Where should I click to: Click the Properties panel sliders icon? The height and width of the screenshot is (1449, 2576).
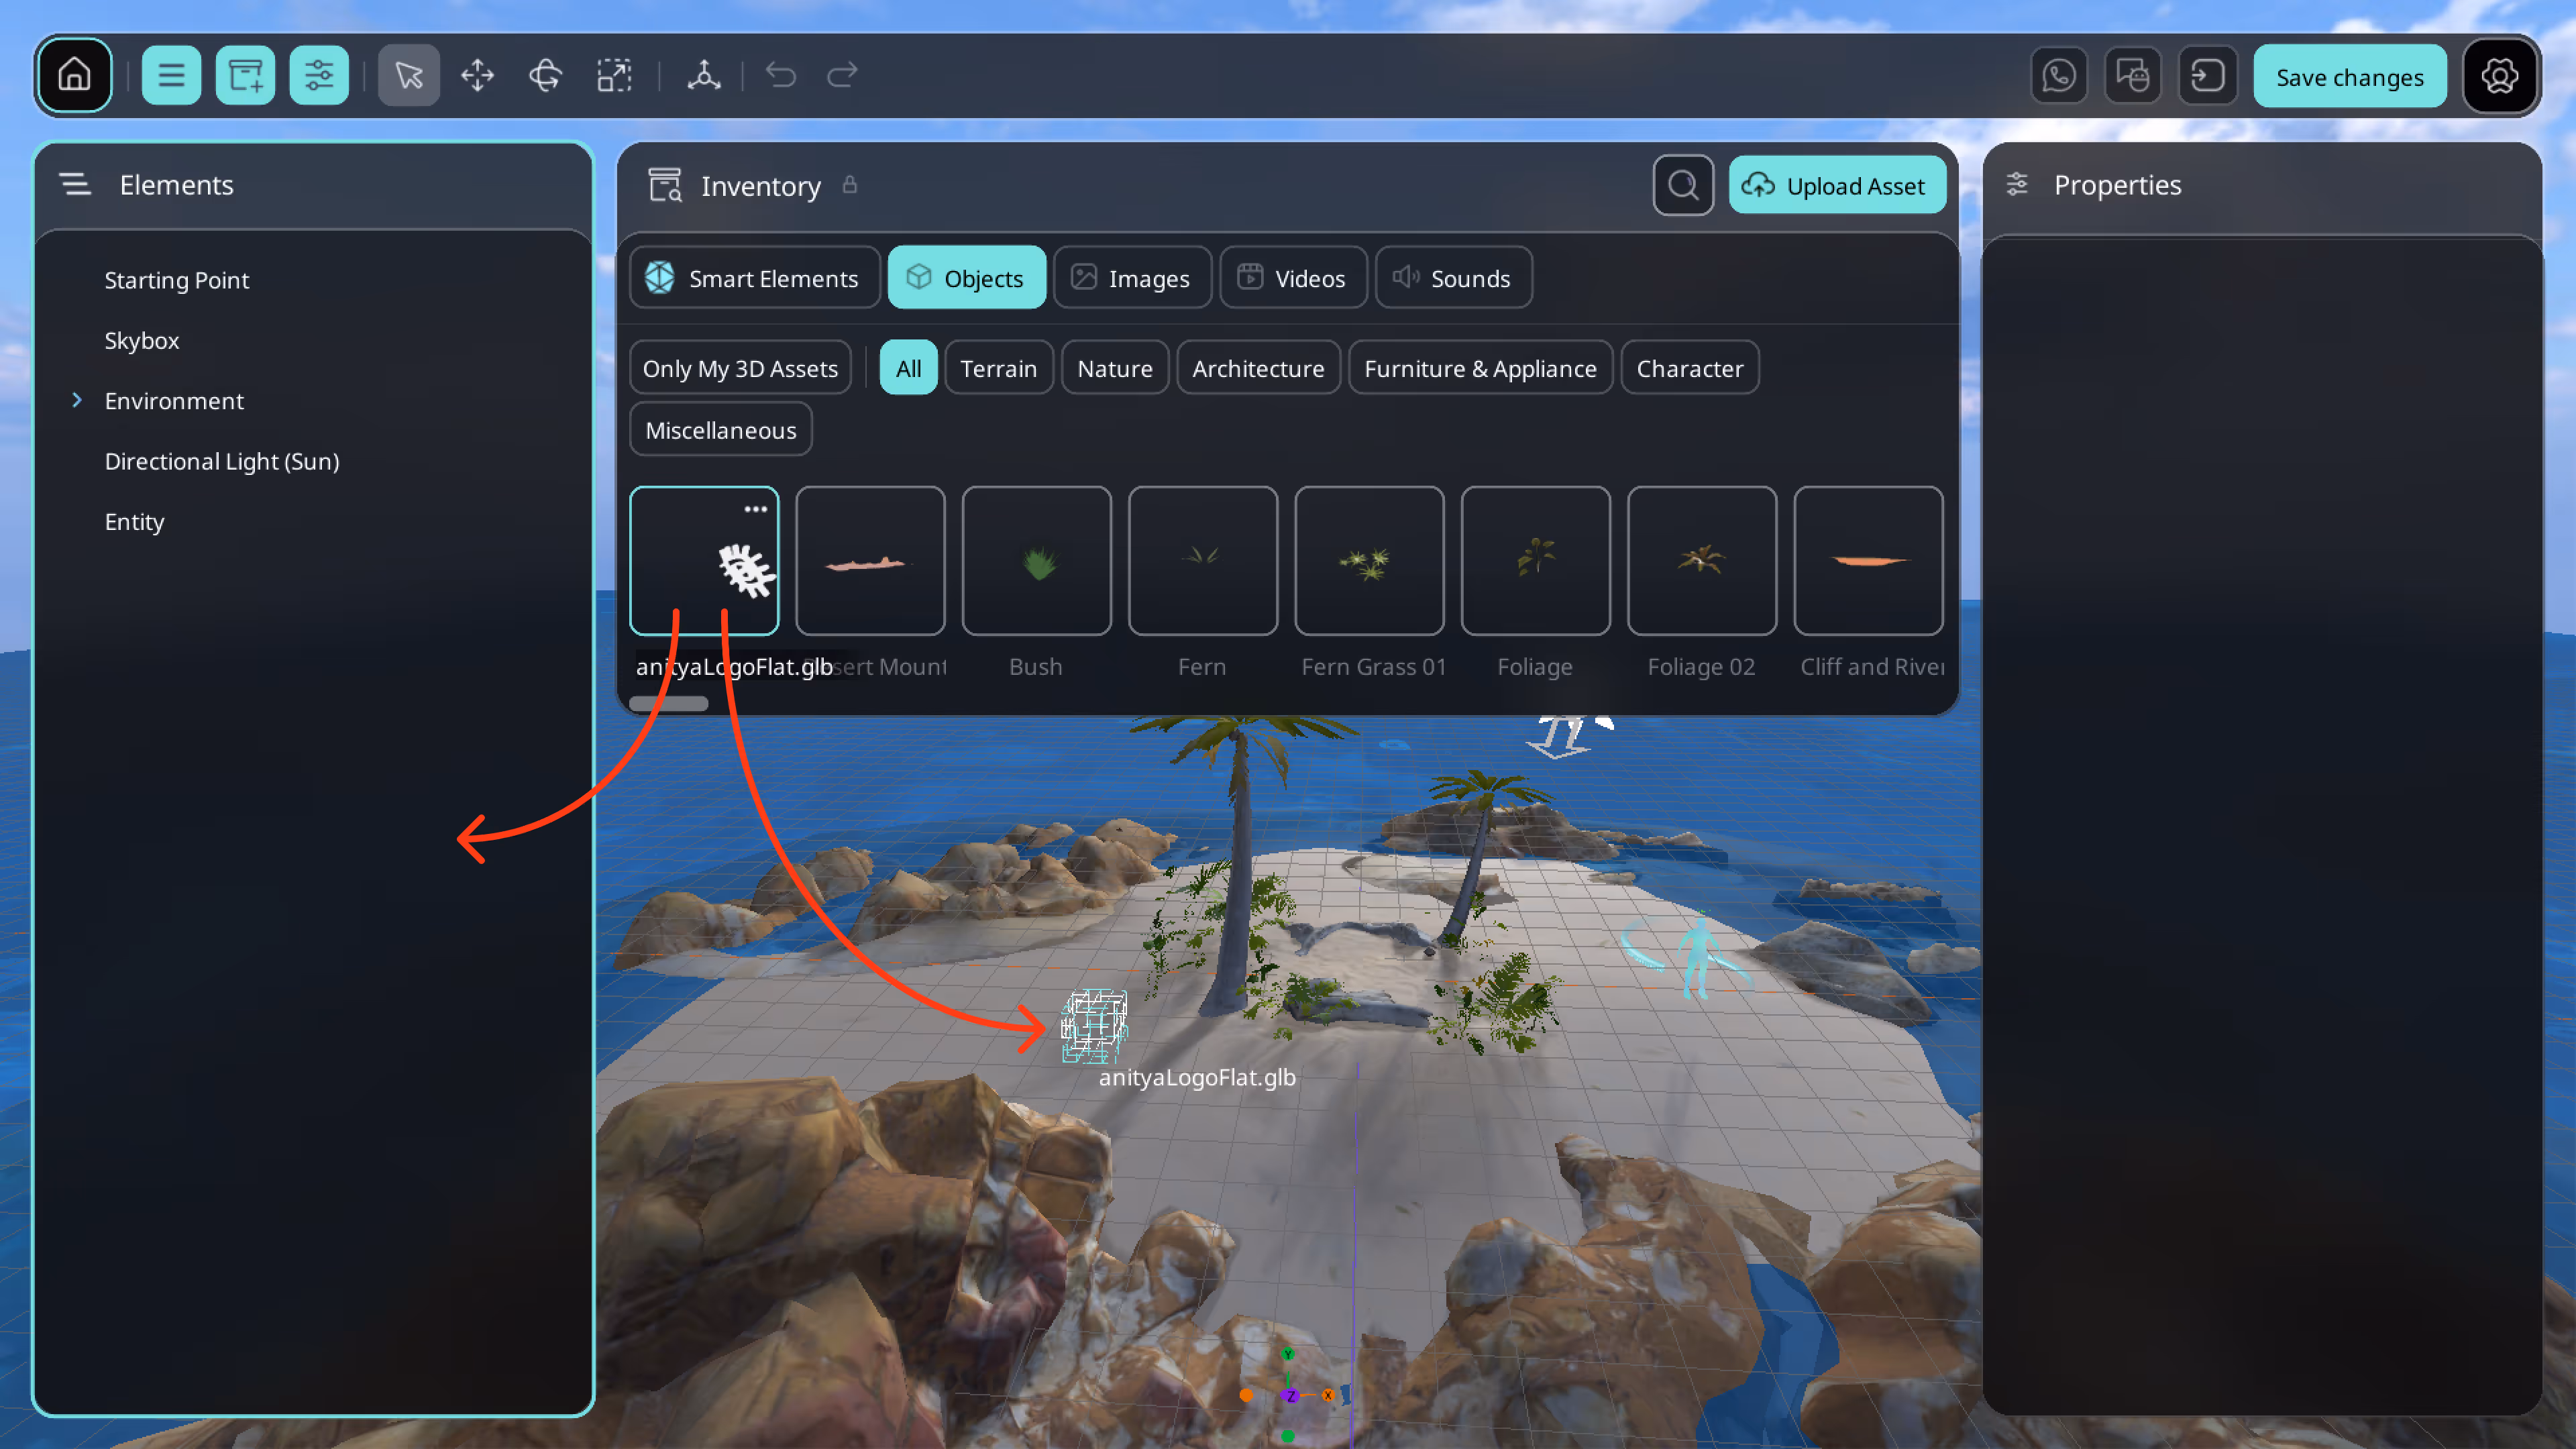(2017, 184)
